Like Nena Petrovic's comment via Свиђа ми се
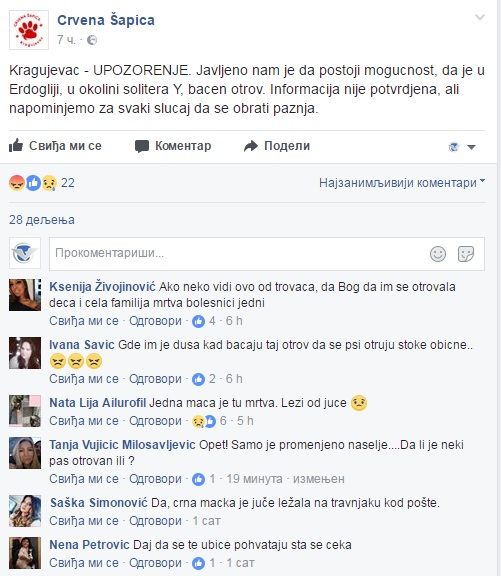This screenshot has height=576, width=501. point(84,563)
